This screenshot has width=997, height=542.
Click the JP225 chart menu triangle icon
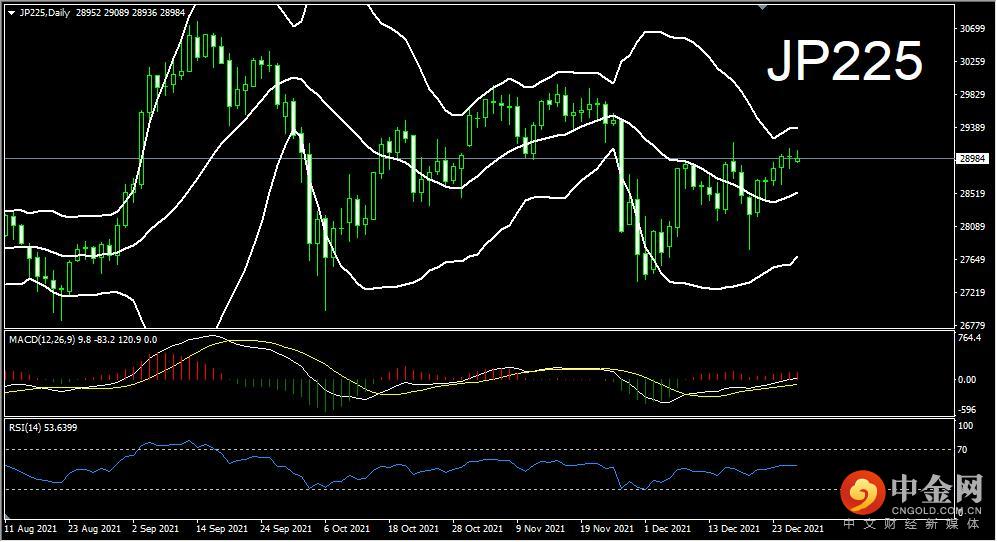pyautogui.click(x=11, y=13)
